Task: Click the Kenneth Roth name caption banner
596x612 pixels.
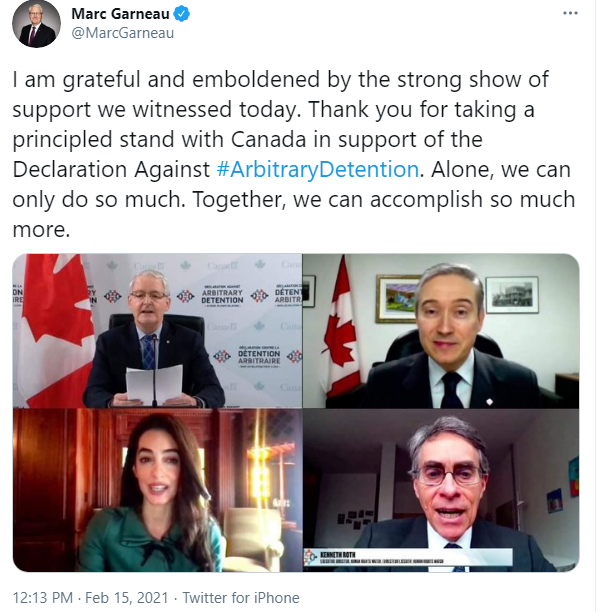Action: 408,557
